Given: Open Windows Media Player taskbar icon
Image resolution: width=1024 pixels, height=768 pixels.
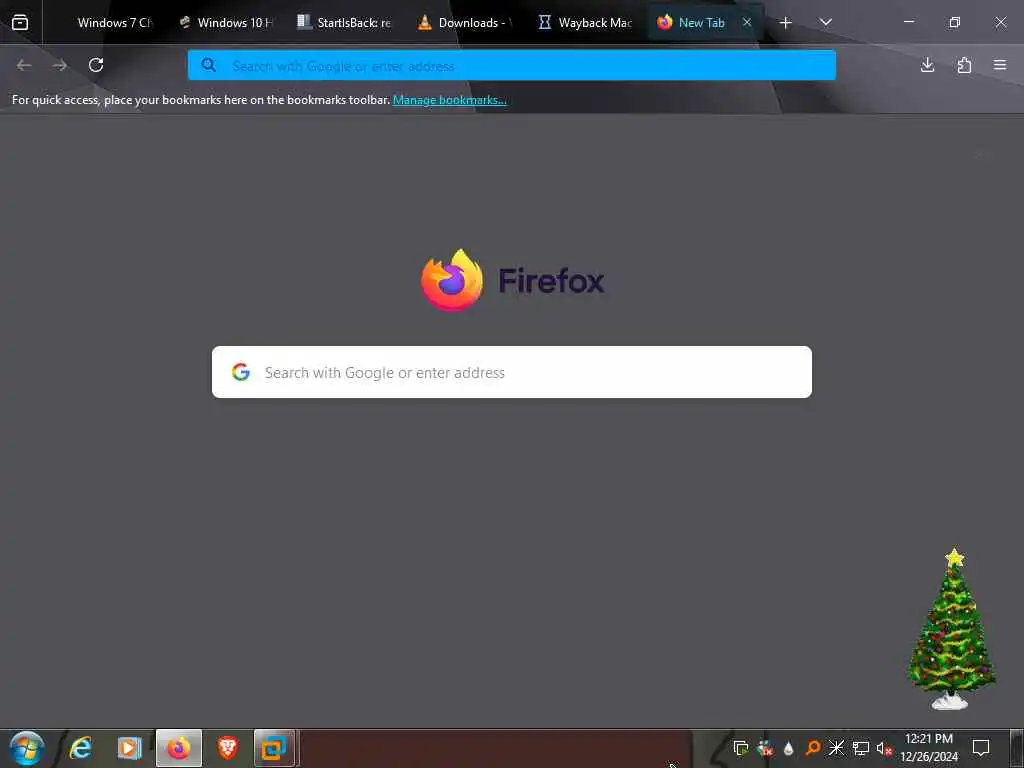Looking at the screenshot, I should point(129,748).
